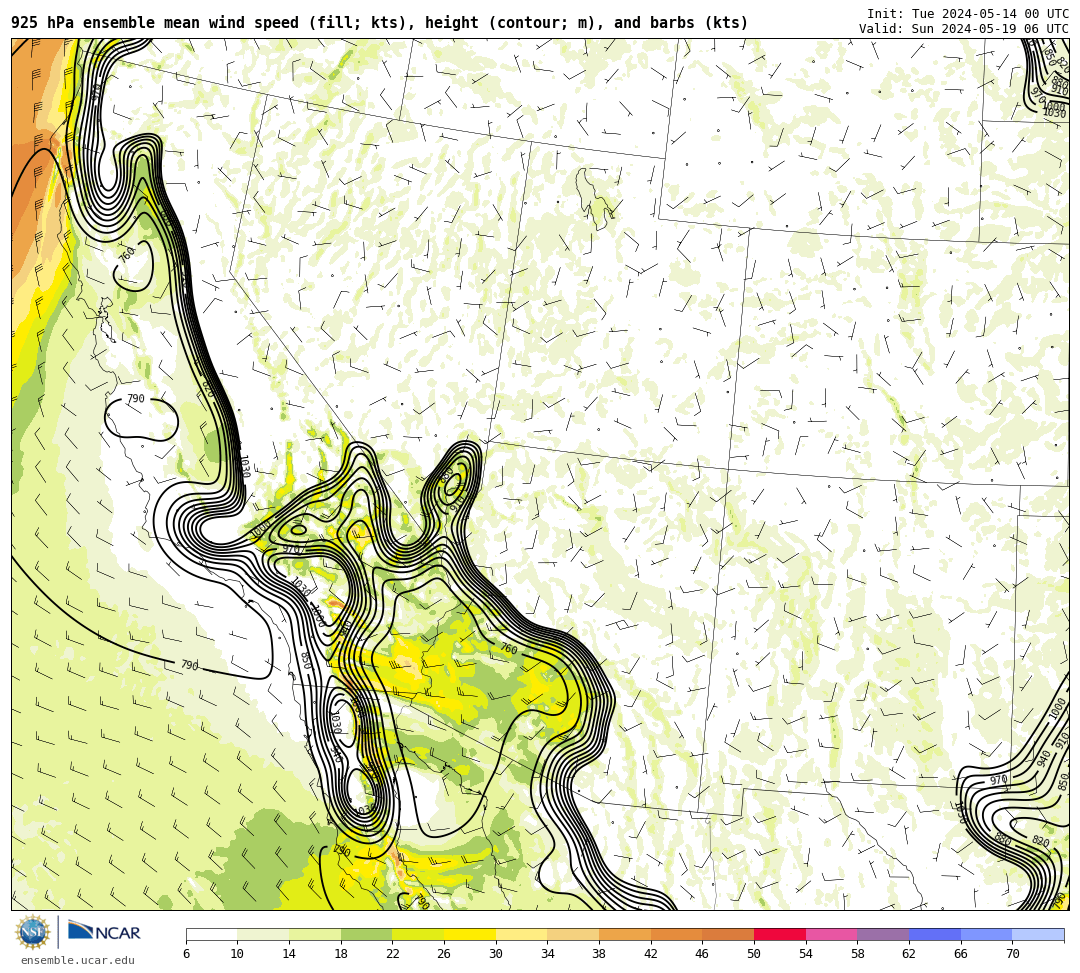Click the pale 10-14 kts legend swatch

(x=263, y=934)
